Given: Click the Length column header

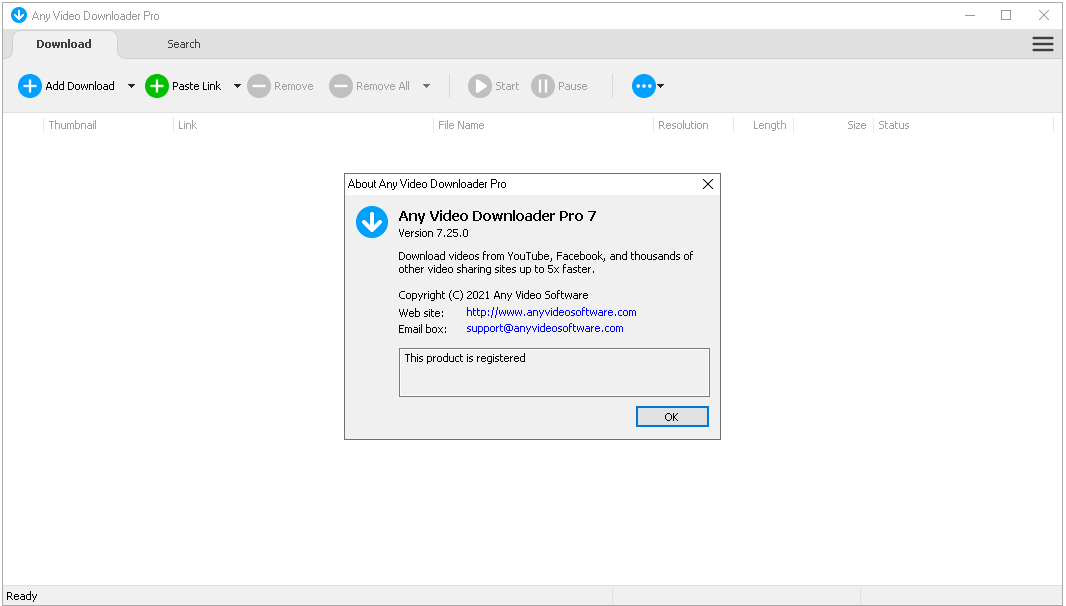Looking at the screenshot, I should pos(764,125).
